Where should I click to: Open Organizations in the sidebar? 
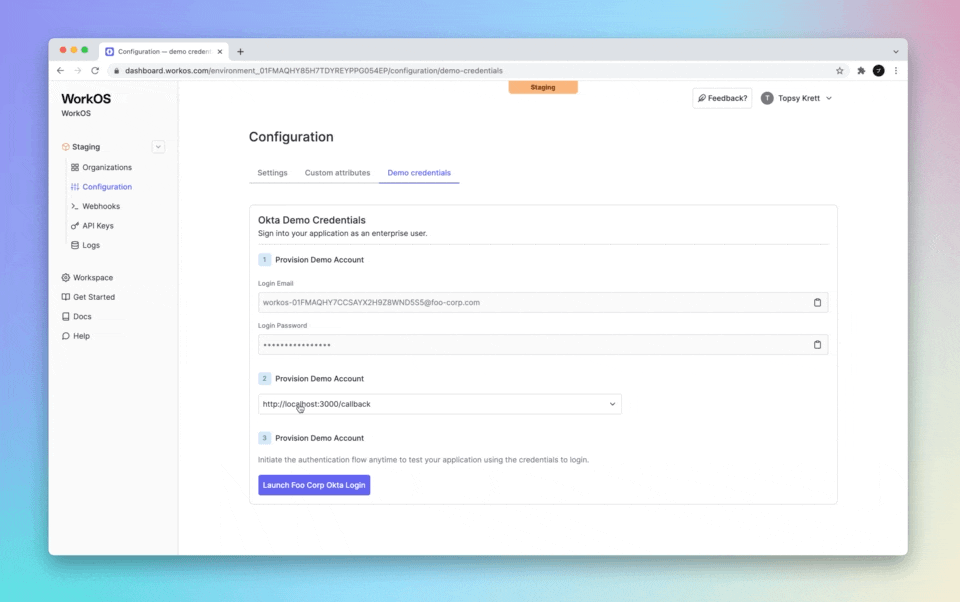tap(107, 167)
